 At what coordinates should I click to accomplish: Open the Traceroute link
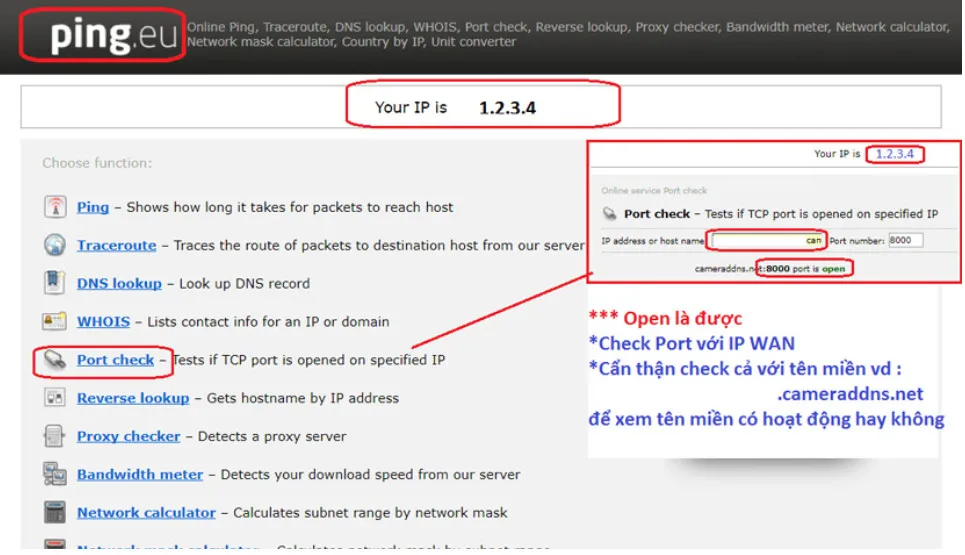[116, 246]
